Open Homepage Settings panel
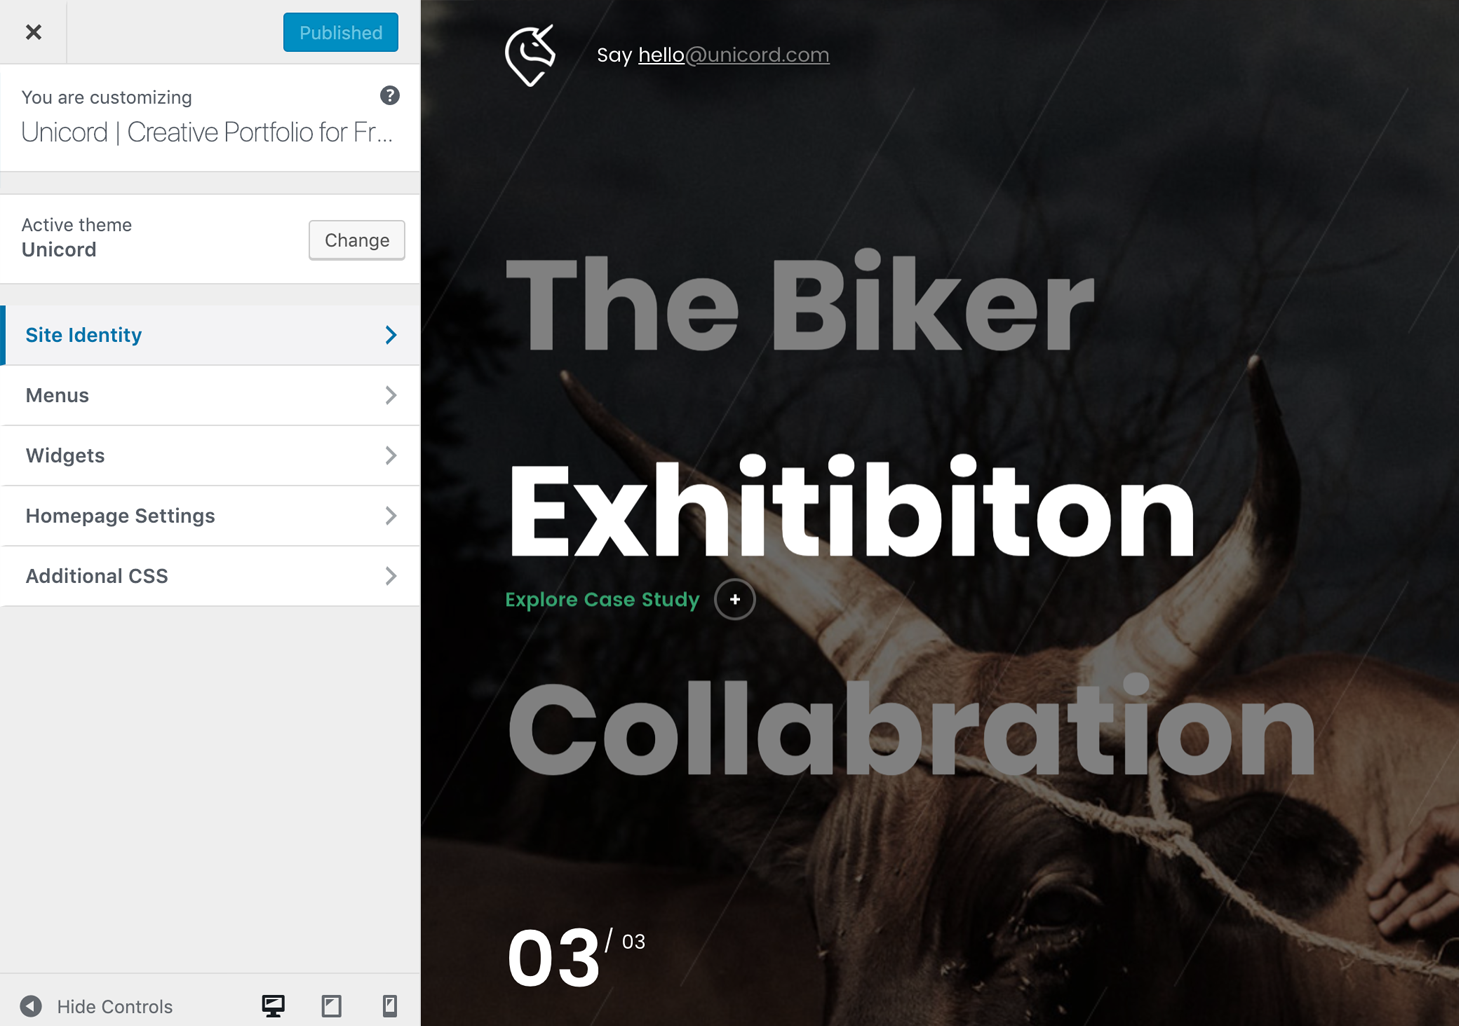 pyautogui.click(x=210, y=516)
